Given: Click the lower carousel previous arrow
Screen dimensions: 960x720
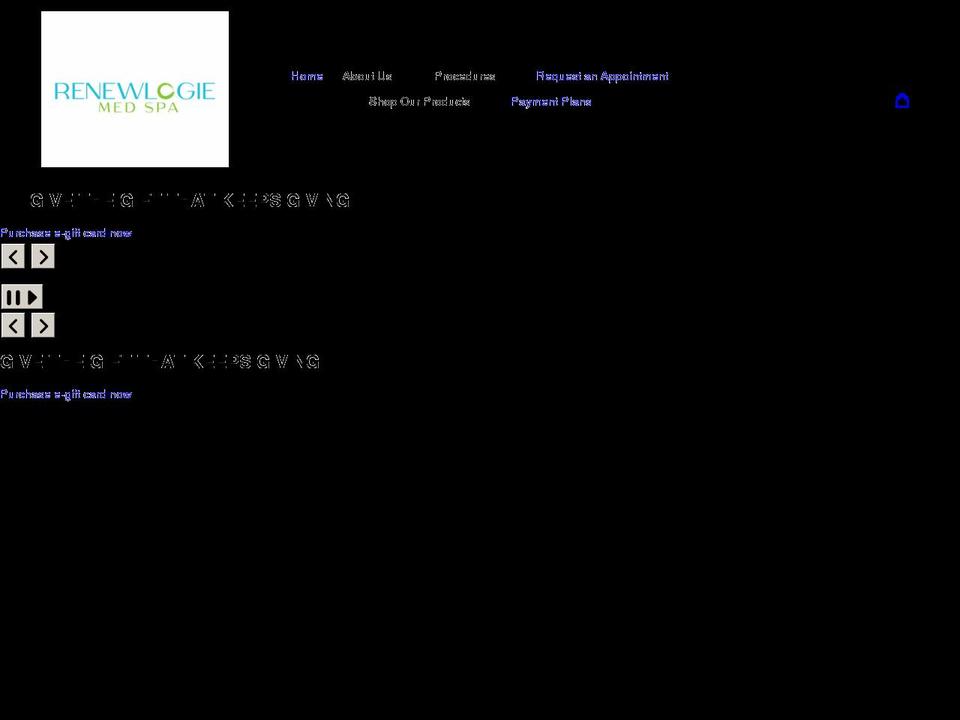Looking at the screenshot, I should click(x=13, y=325).
